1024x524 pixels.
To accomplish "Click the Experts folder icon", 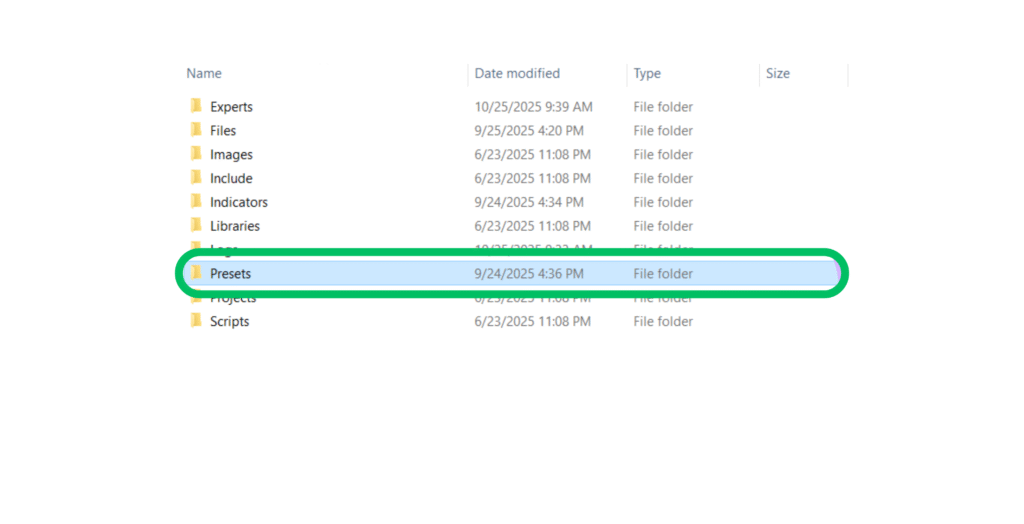I will tap(196, 106).
